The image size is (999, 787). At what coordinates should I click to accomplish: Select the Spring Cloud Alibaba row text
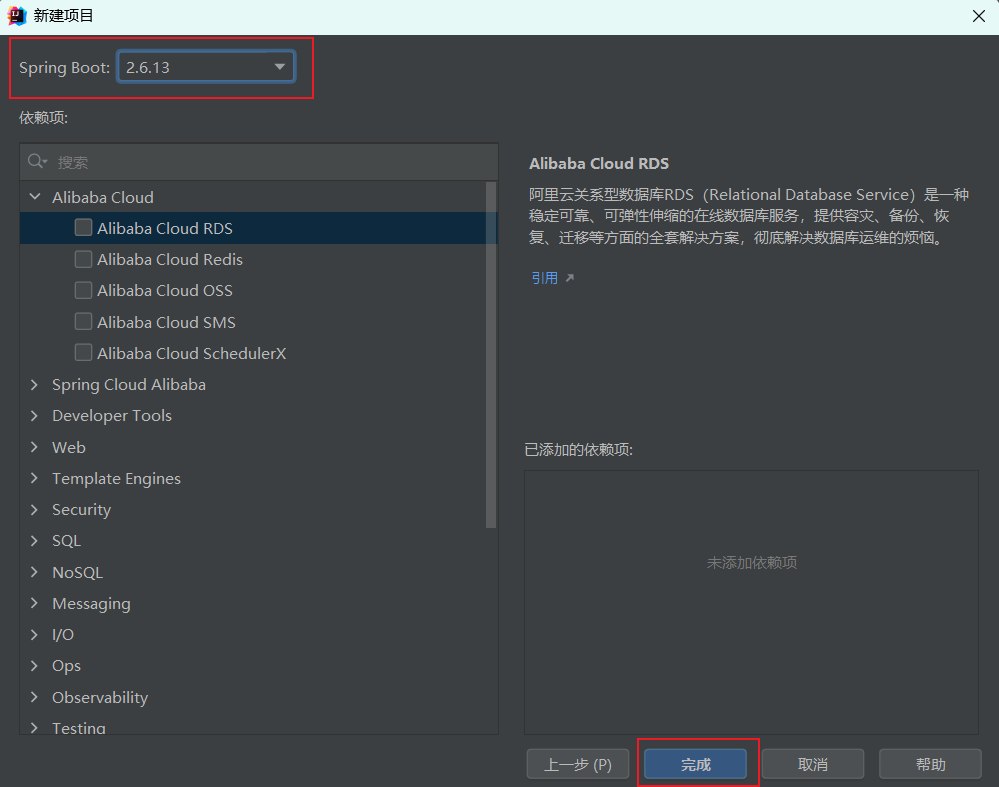coord(129,384)
